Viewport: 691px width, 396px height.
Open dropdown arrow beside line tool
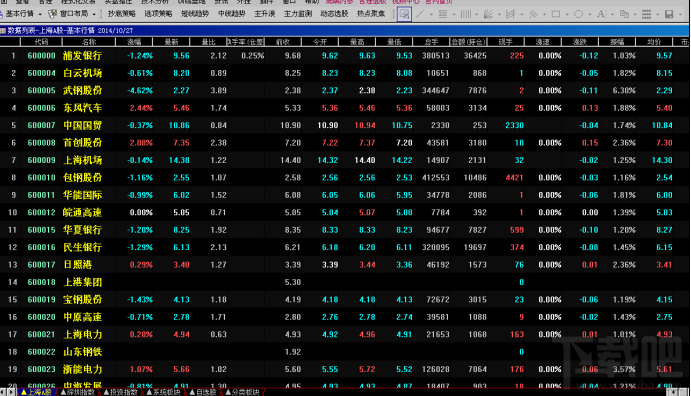431,15
